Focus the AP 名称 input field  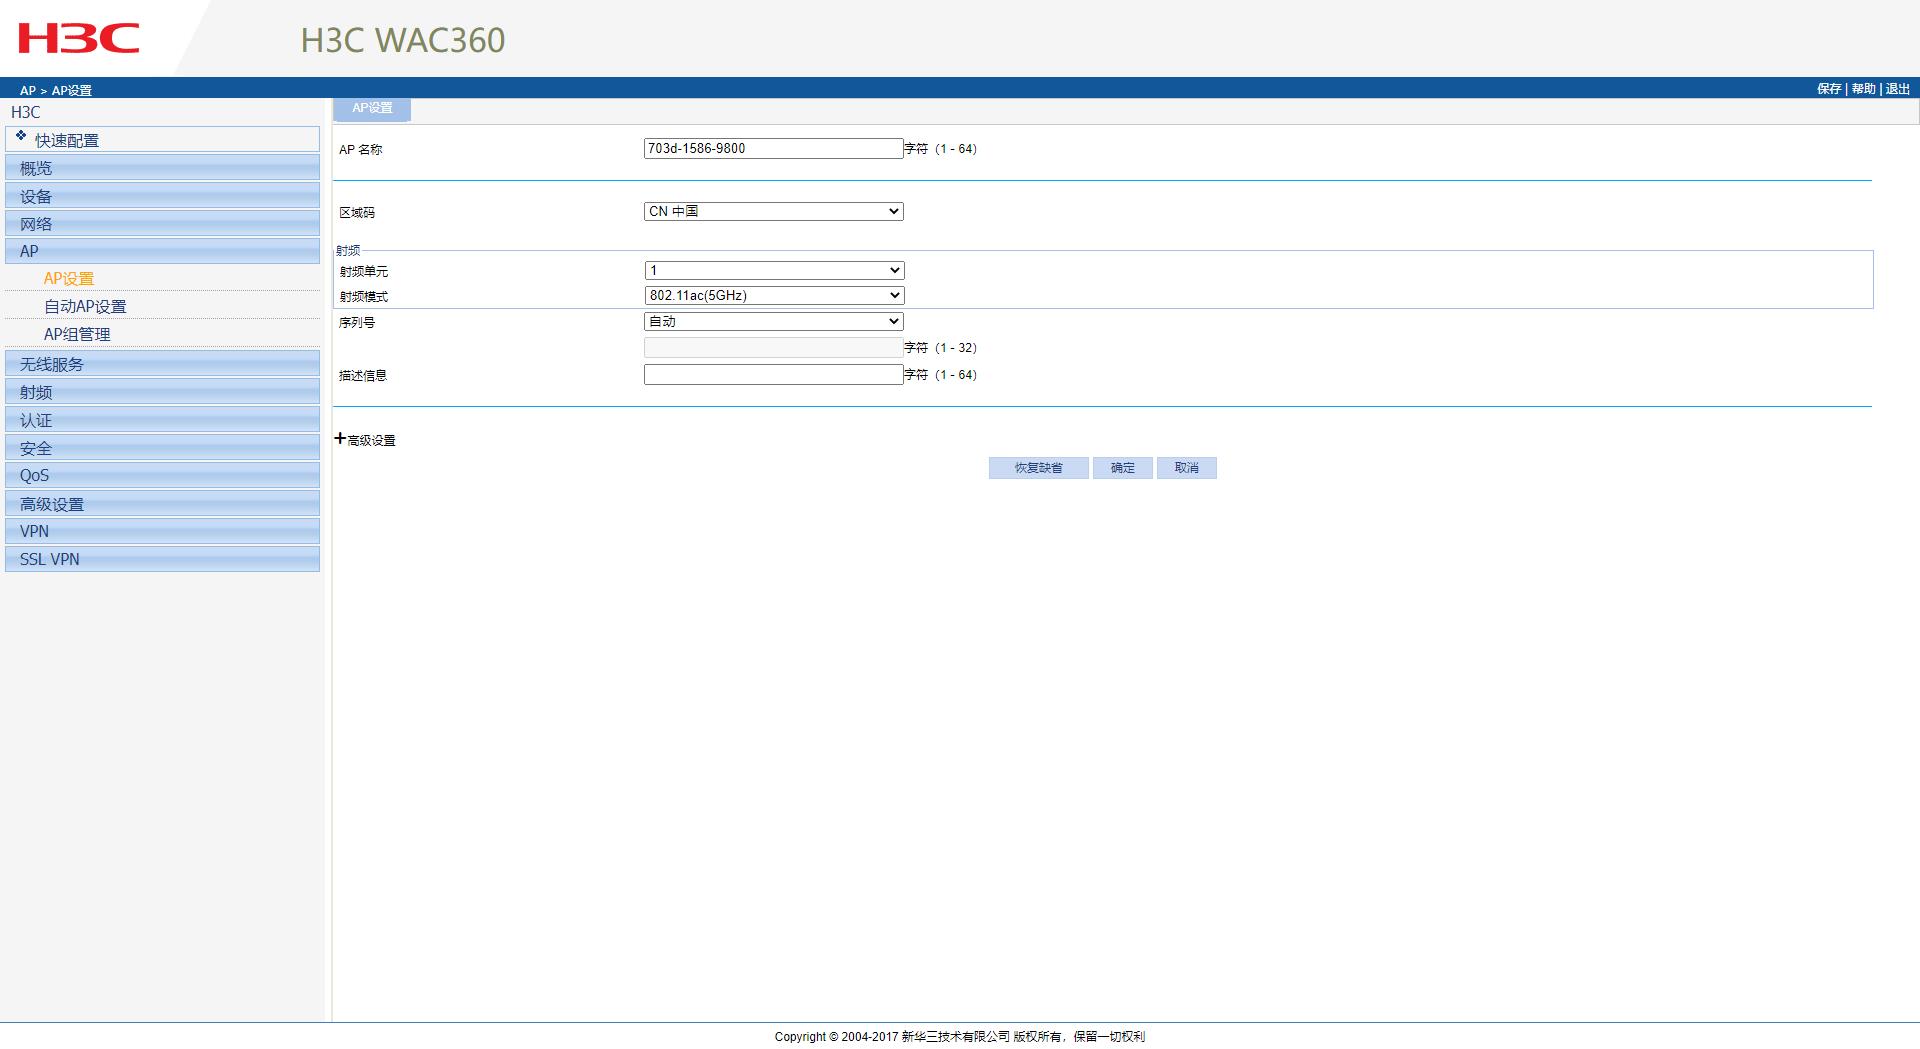[774, 148]
